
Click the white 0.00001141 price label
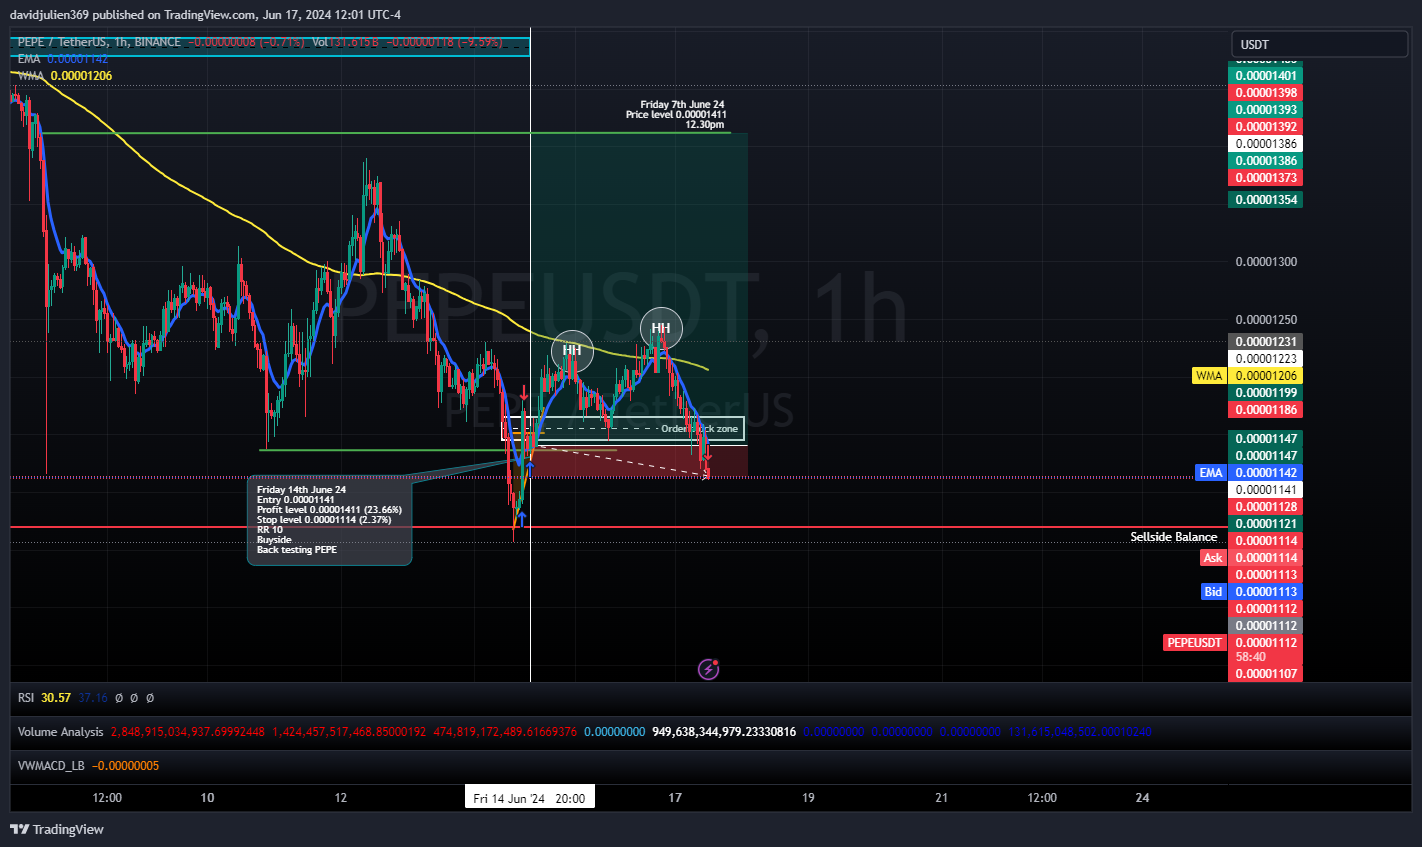click(x=1265, y=490)
